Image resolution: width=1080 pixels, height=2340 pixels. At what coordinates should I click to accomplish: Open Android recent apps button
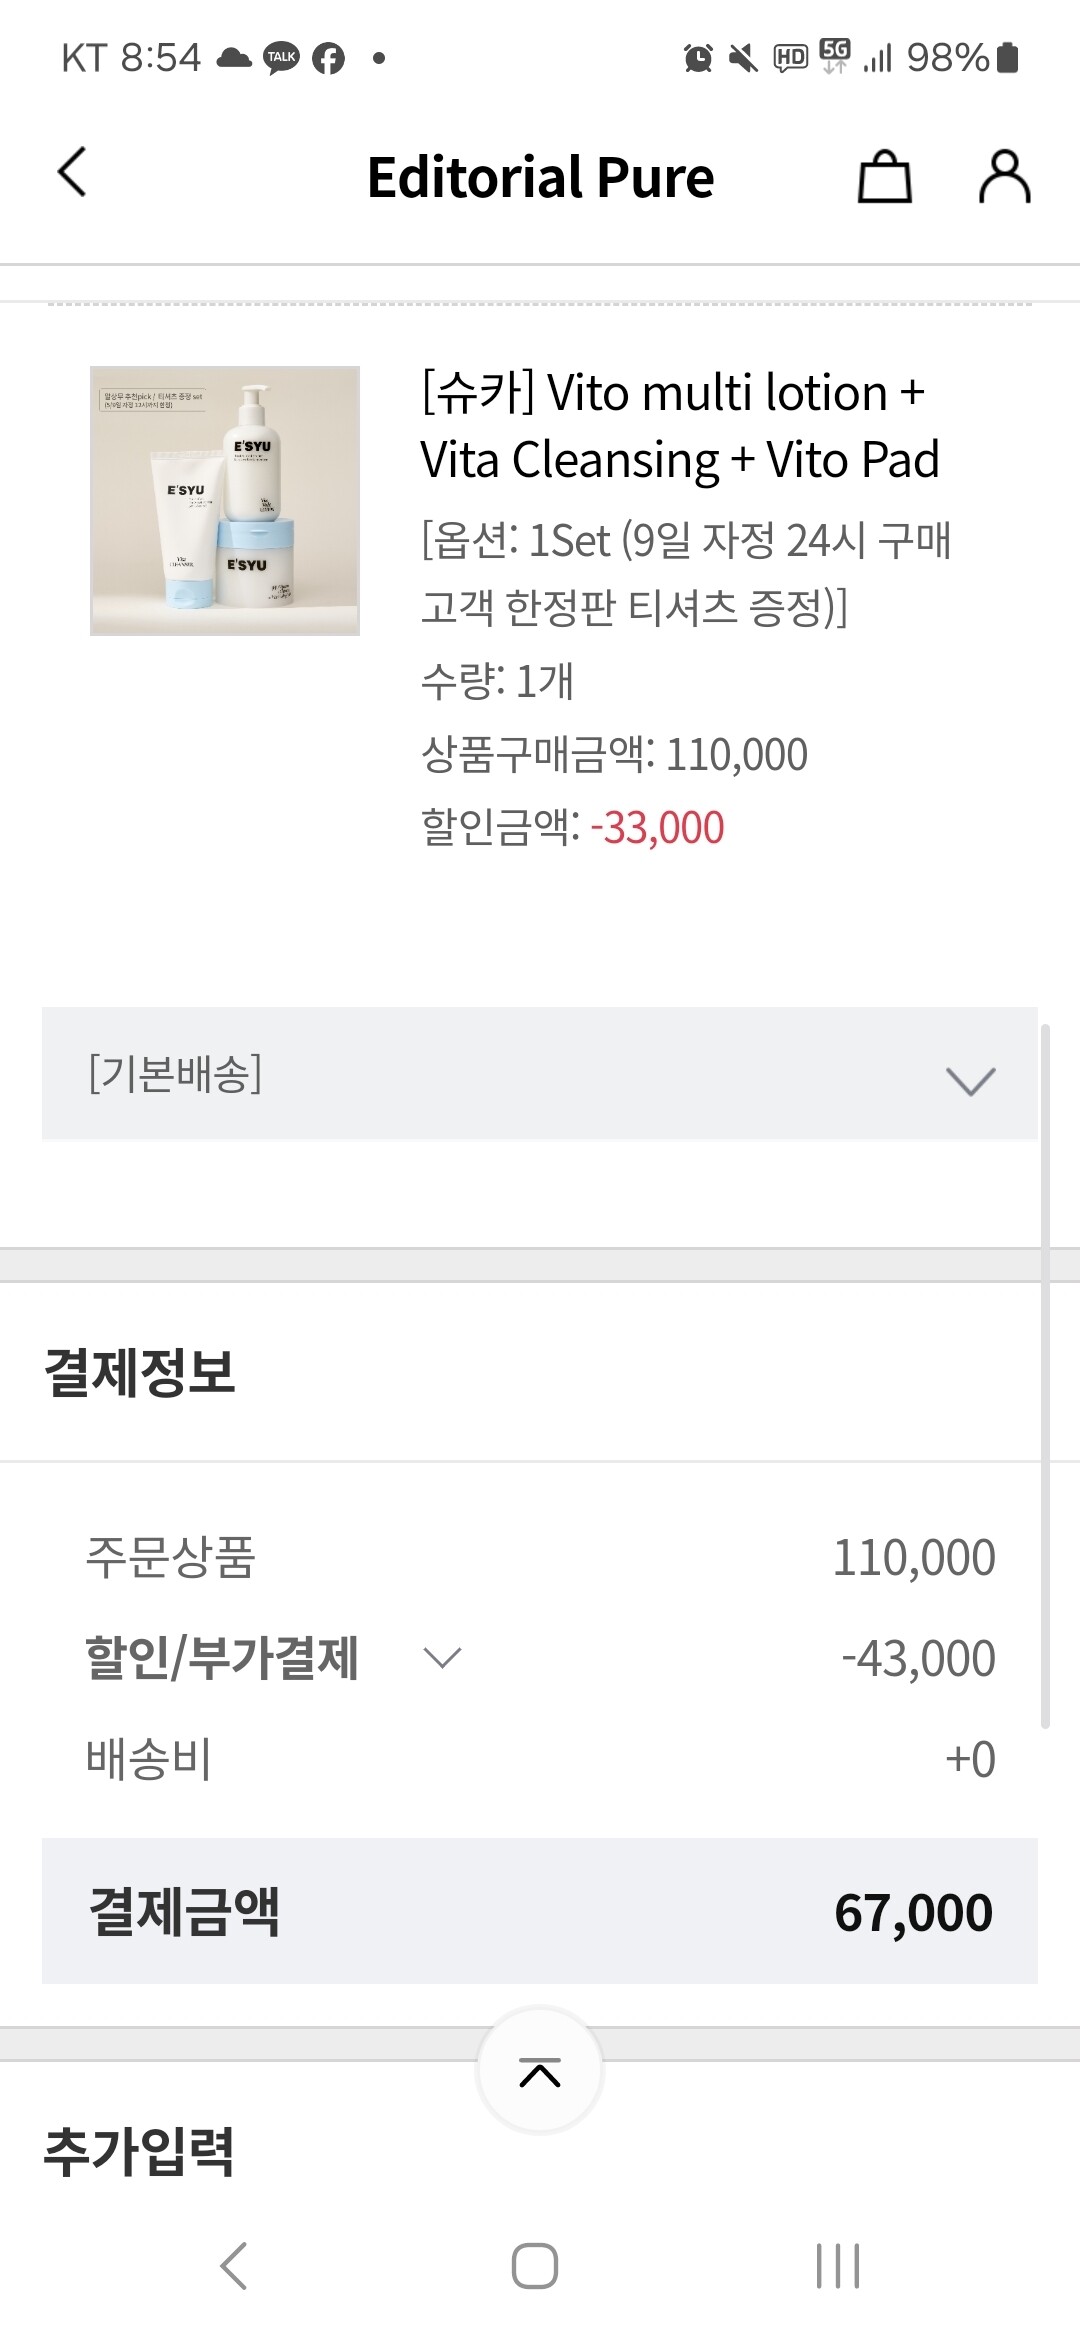point(837,2265)
